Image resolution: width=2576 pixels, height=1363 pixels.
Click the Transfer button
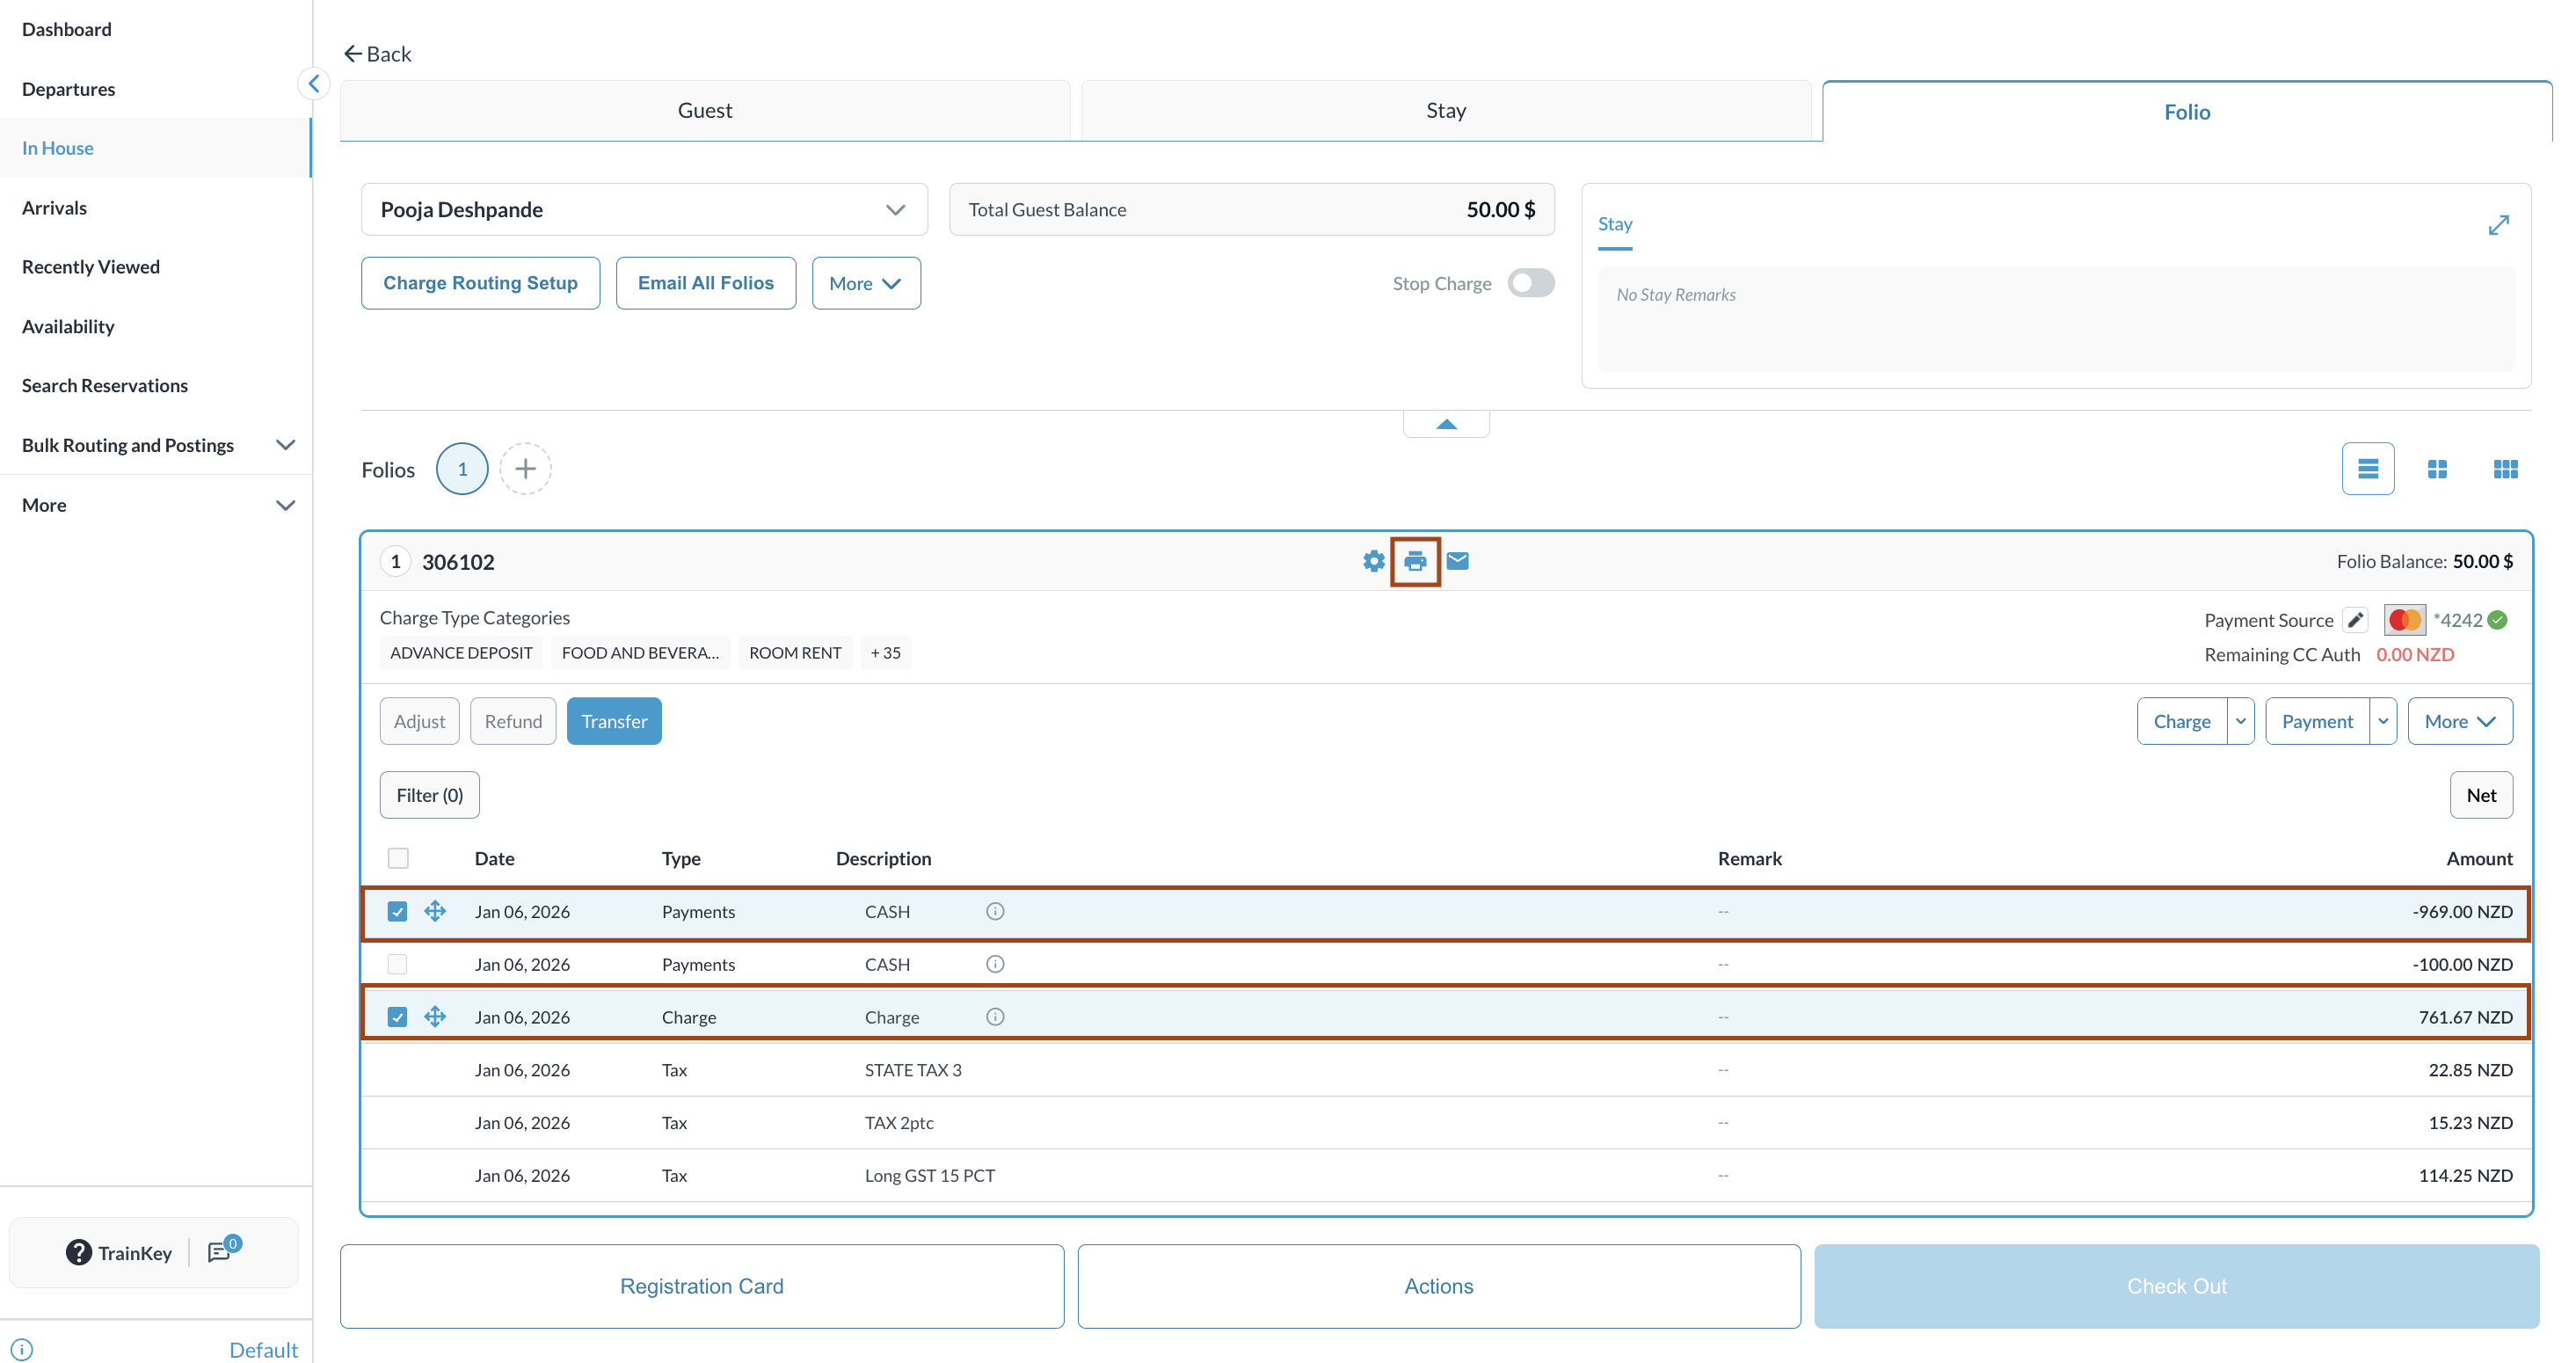coord(613,721)
